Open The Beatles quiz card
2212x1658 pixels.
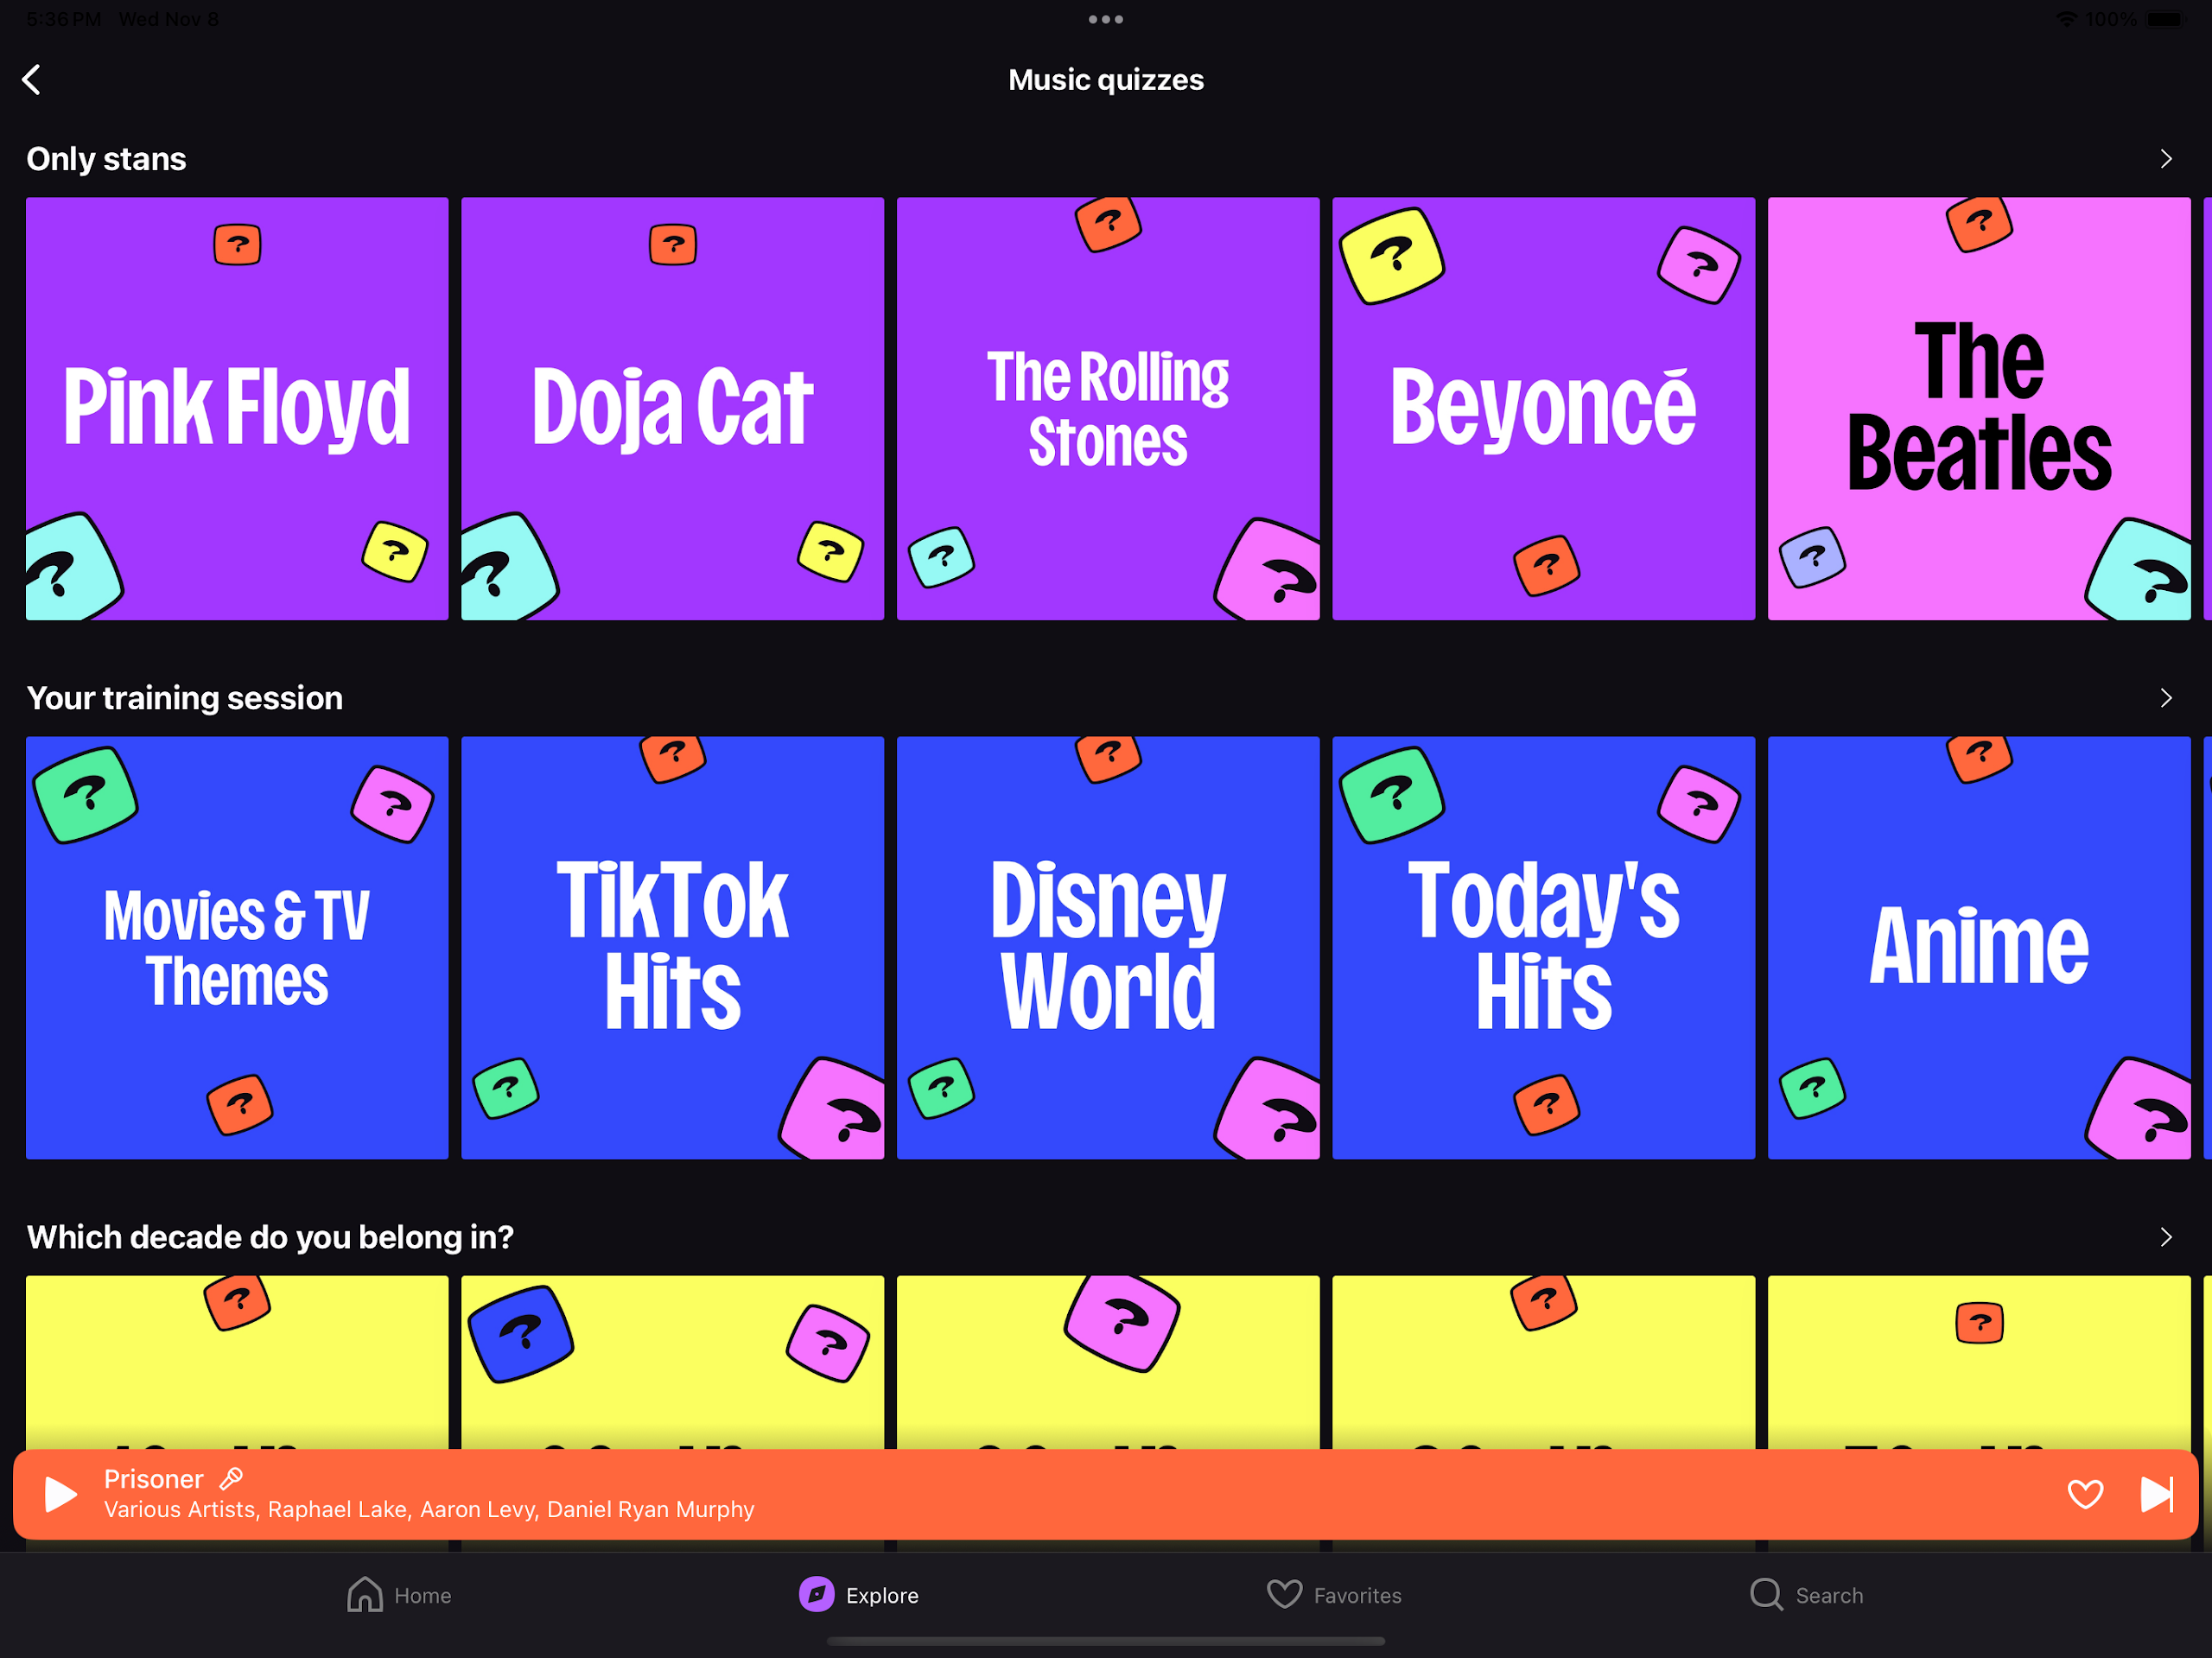1978,408
